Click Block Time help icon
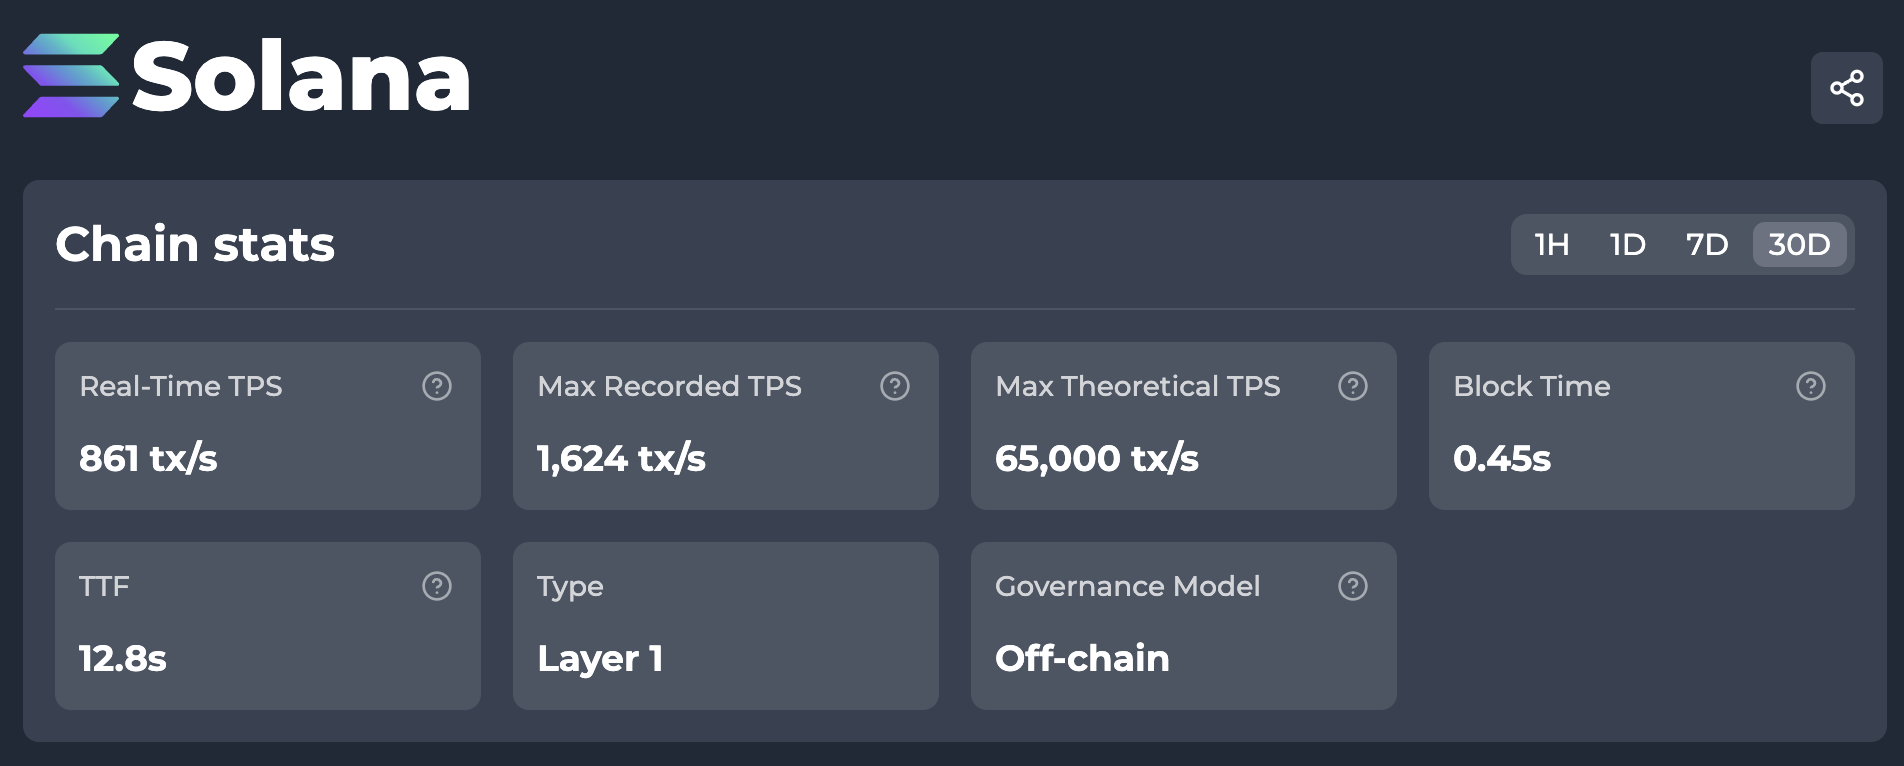 pyautogui.click(x=1811, y=386)
